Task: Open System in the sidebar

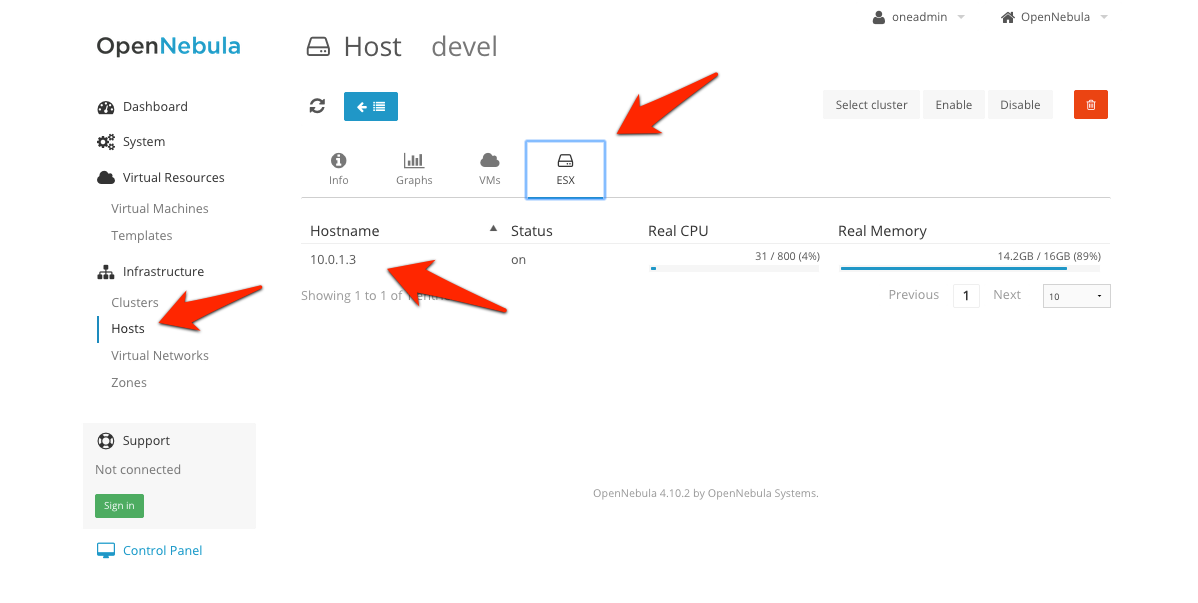Action: (x=144, y=141)
